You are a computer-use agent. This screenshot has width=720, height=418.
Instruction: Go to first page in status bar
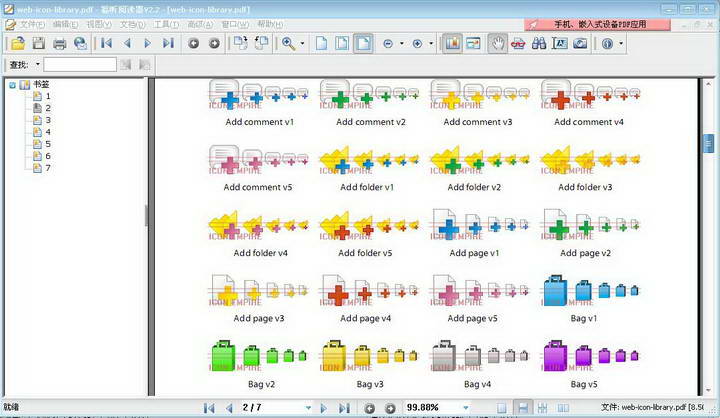209,407
